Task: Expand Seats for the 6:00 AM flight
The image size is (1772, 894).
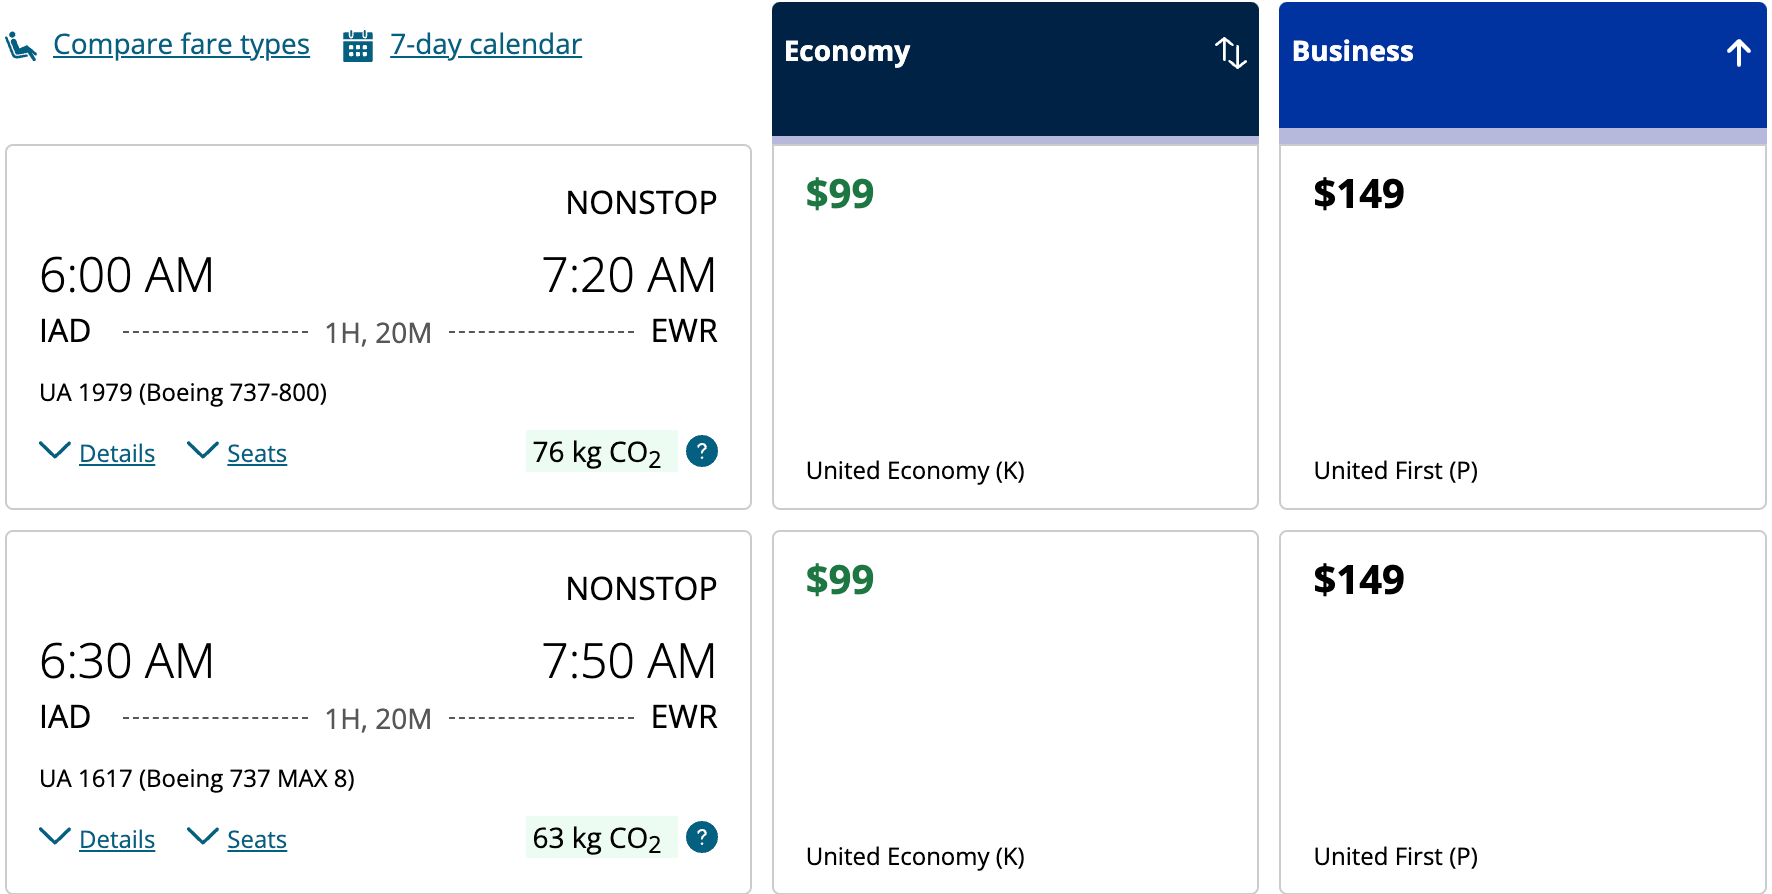Action: (x=256, y=453)
